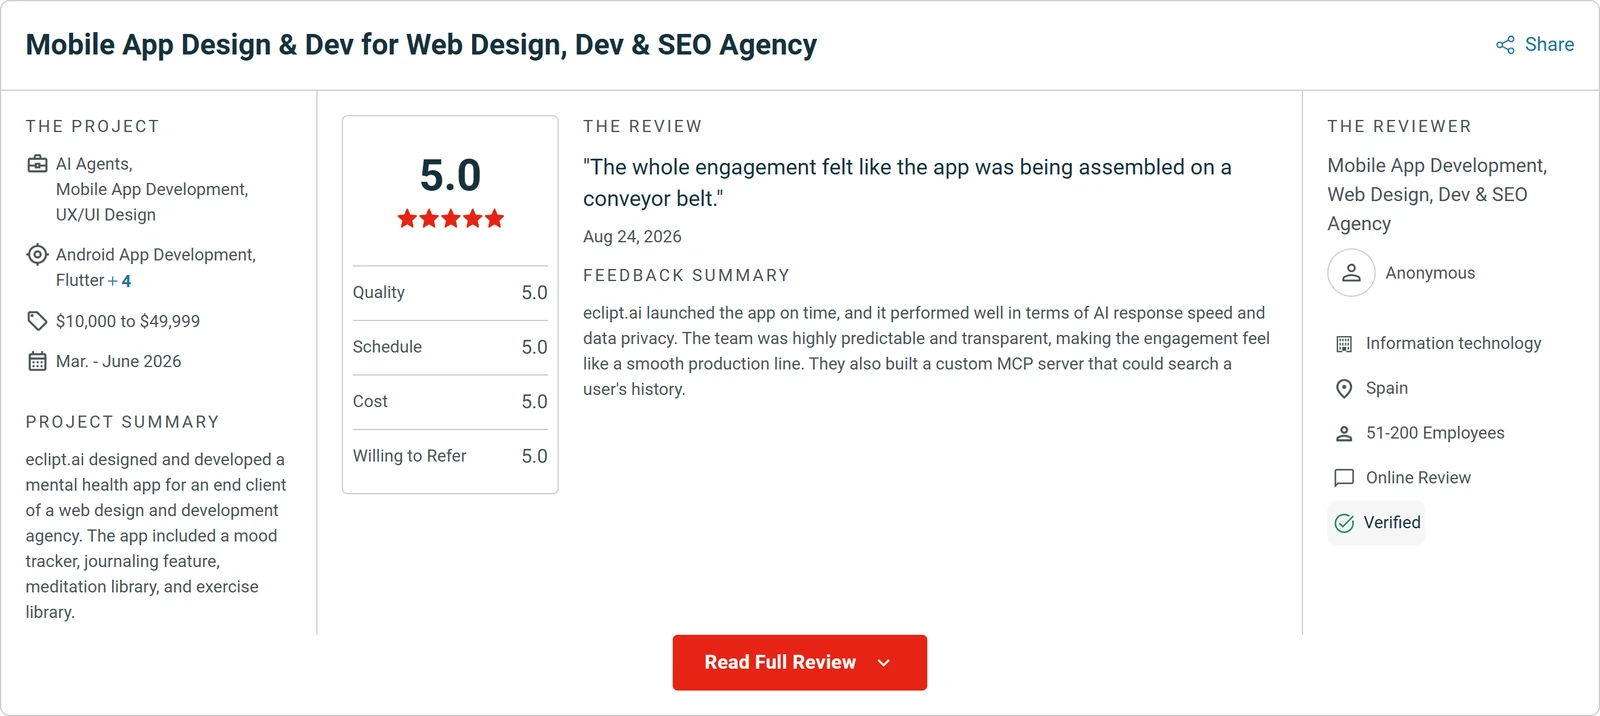
Task: Click the '51-200 Employees' text
Action: (1435, 433)
